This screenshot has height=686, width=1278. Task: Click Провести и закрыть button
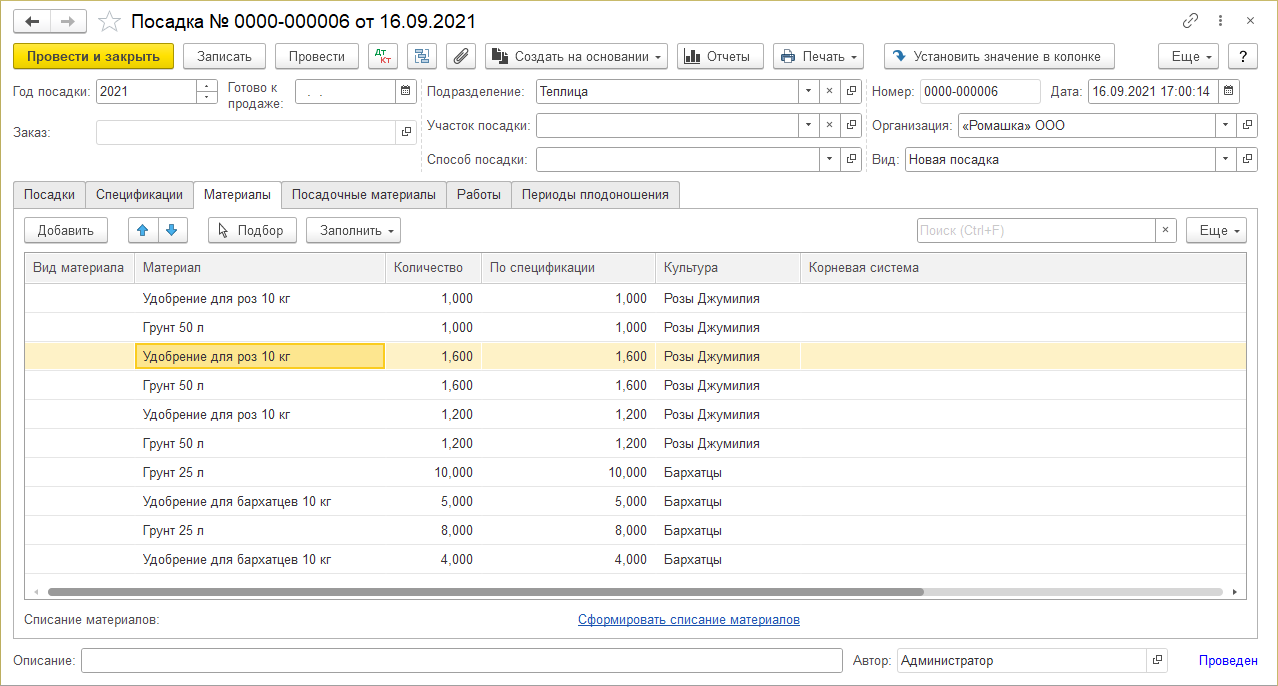(x=93, y=57)
